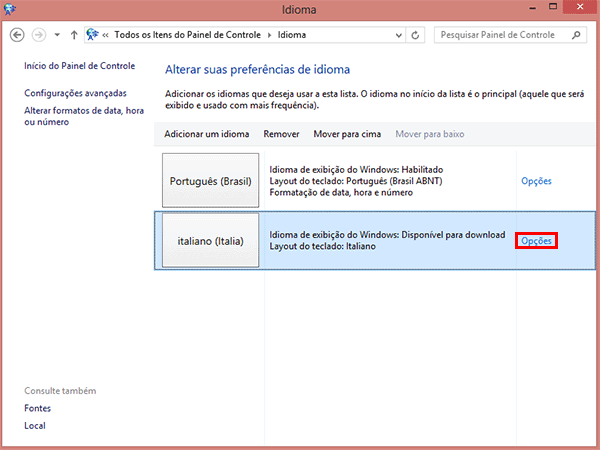Focus the Pesquisar Painel de Controle field
The image size is (600, 450).
click(x=510, y=35)
